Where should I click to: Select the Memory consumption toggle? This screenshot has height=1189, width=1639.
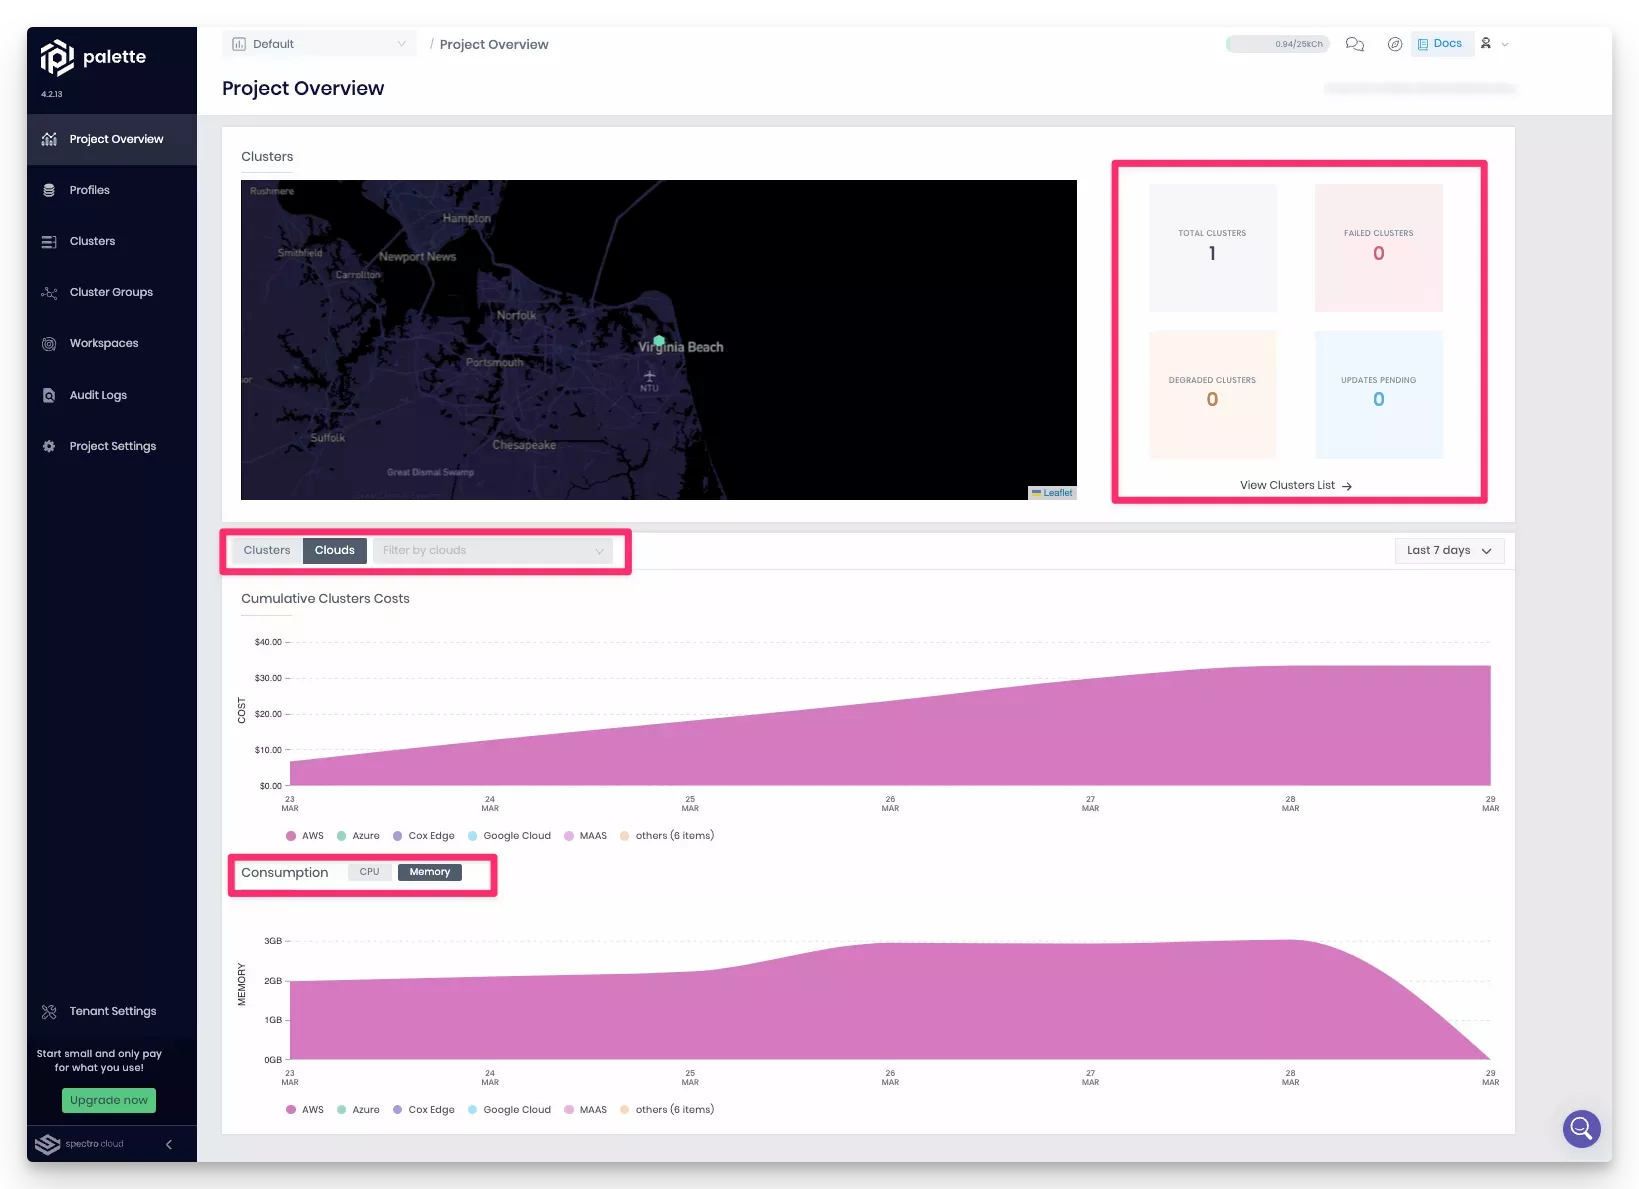tap(429, 871)
